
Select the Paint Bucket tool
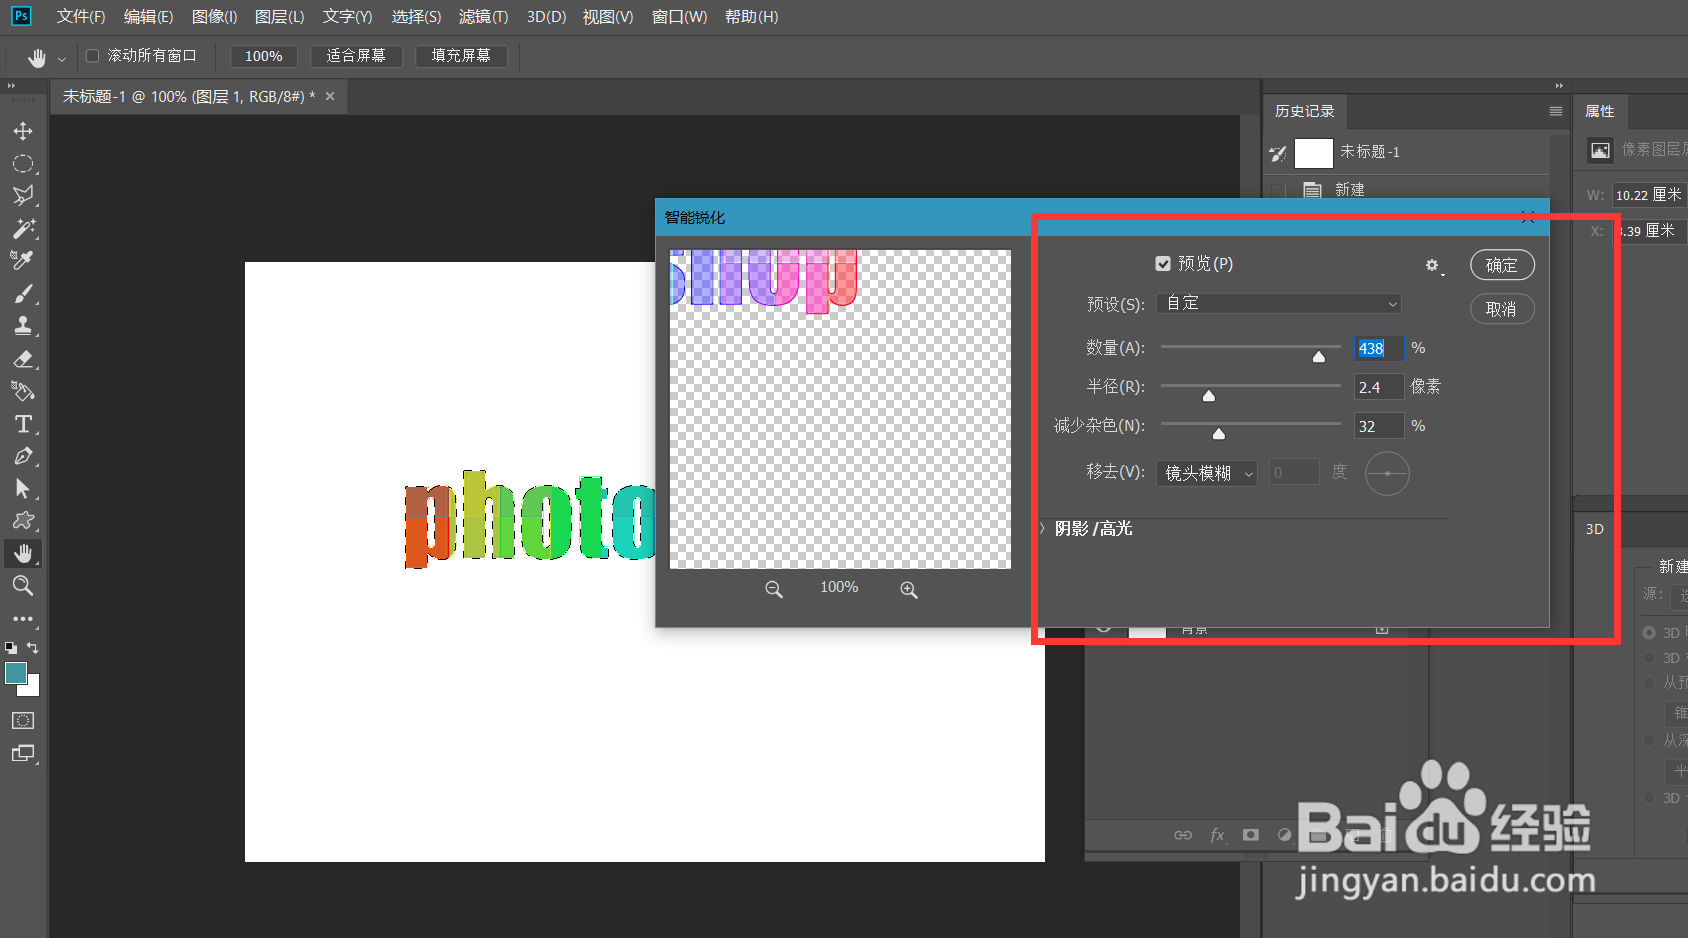[23, 391]
